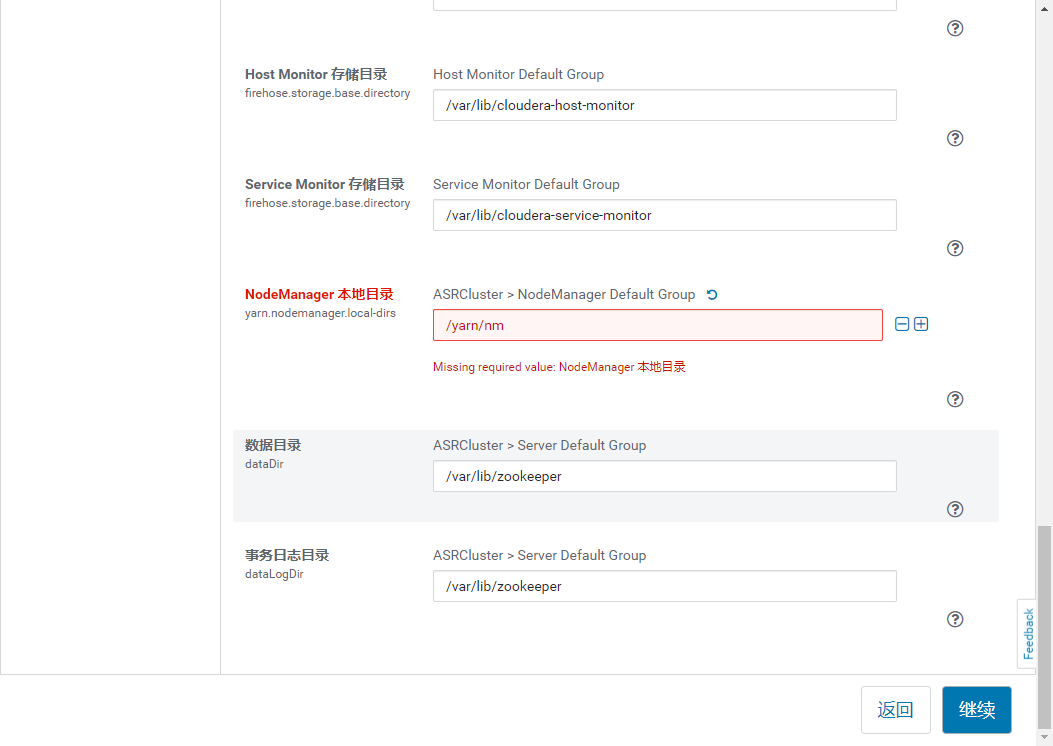
Task: Open help for the Service Monitor storage directory
Action: point(954,248)
